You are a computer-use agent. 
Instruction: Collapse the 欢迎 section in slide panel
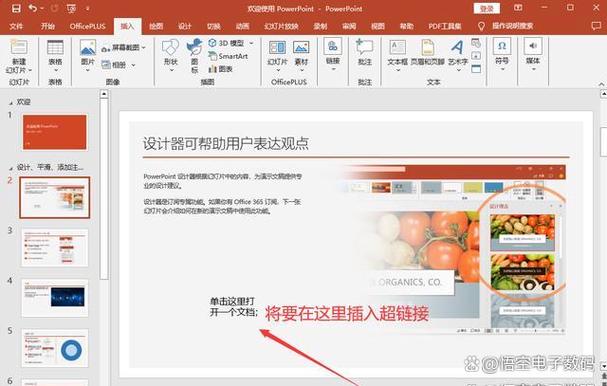11,103
